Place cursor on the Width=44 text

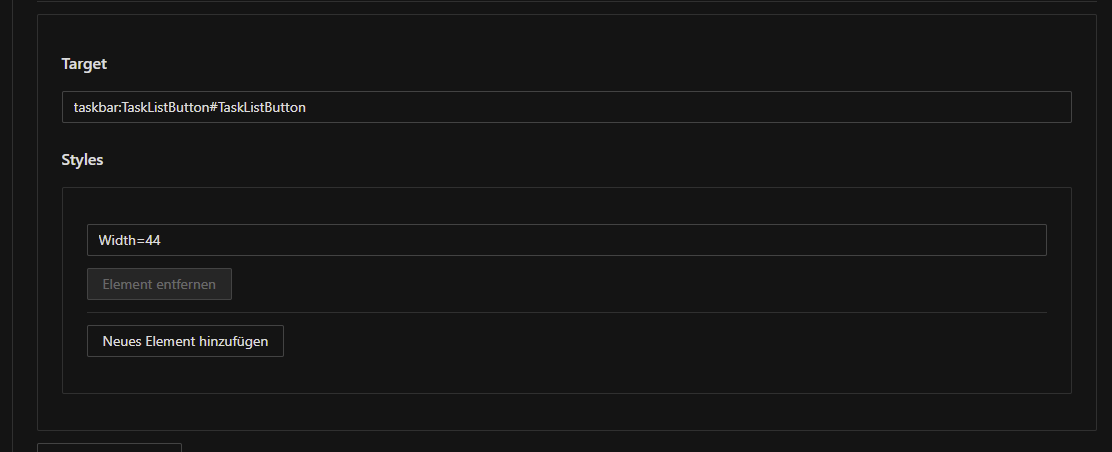click(x=130, y=241)
